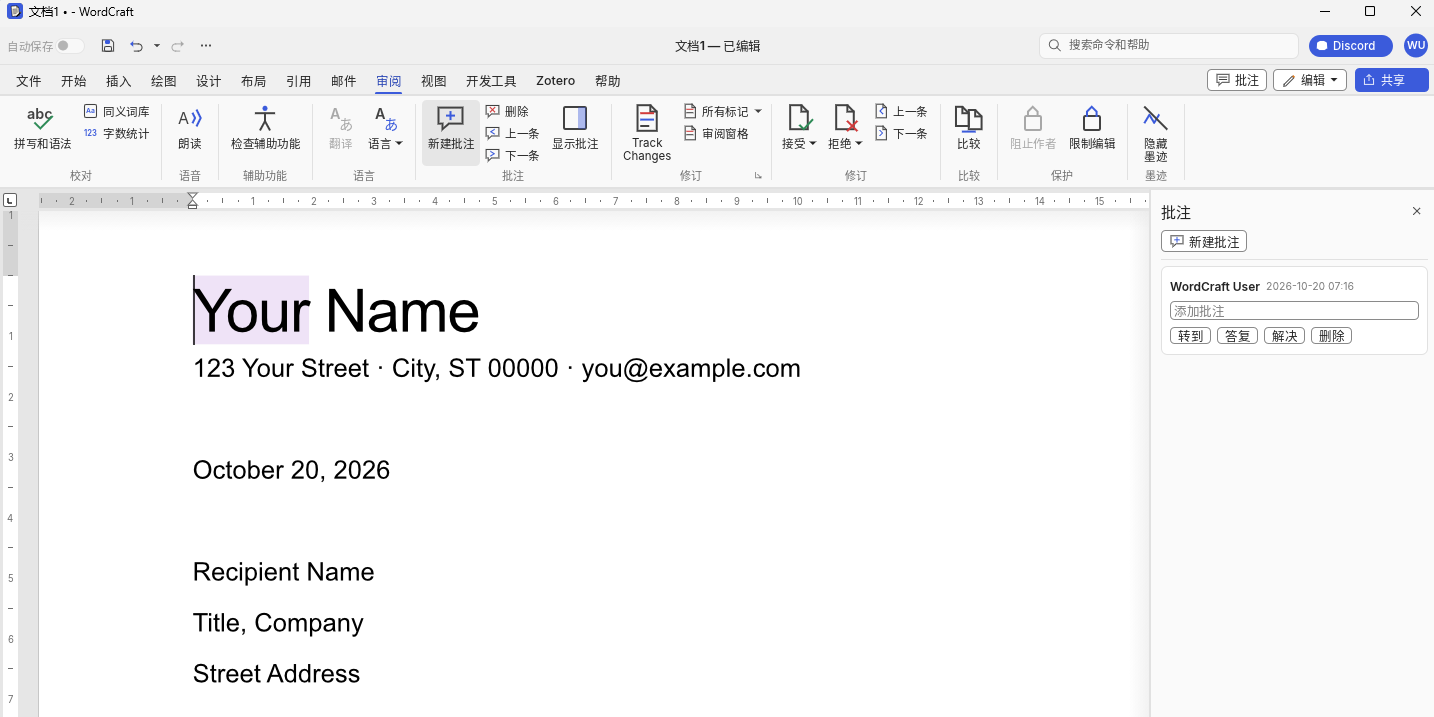The height and width of the screenshot is (717, 1434).
Task: Open the 文件 menu tab
Action: pos(29,81)
